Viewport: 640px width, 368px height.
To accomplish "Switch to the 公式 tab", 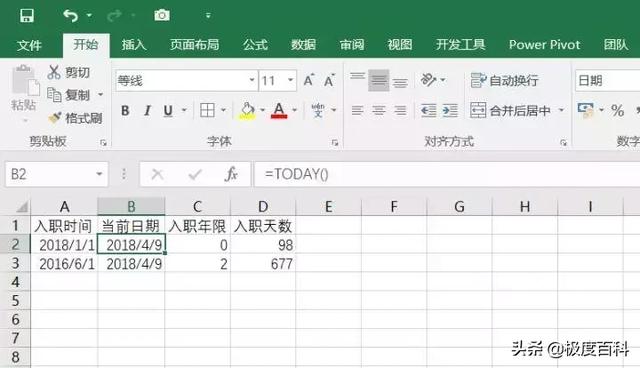I will 255,44.
